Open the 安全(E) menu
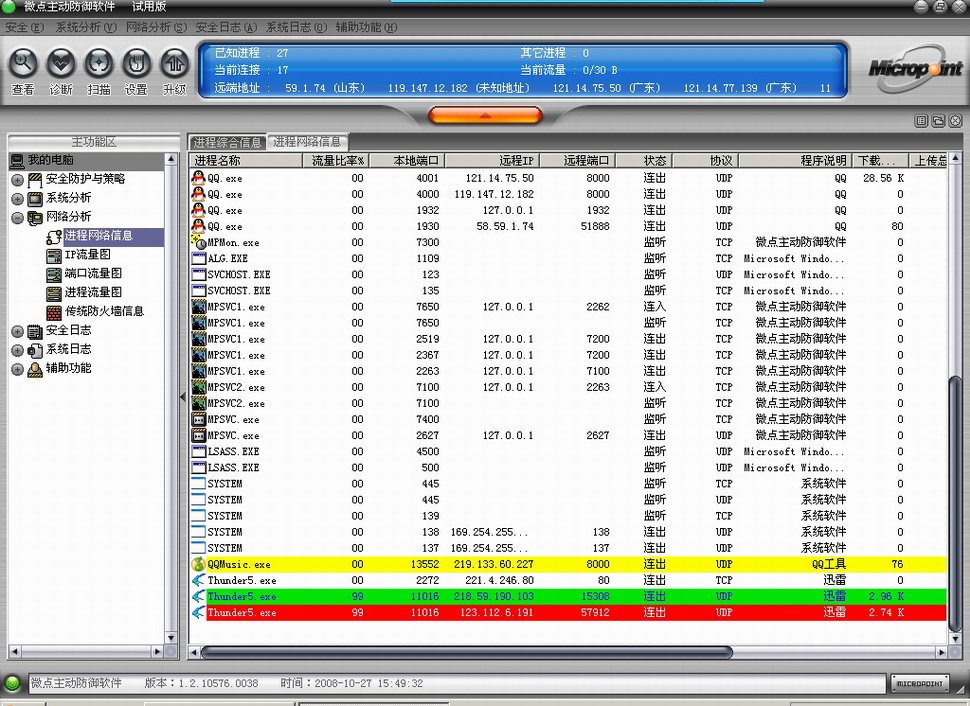The width and height of the screenshot is (970, 706). [x=25, y=27]
